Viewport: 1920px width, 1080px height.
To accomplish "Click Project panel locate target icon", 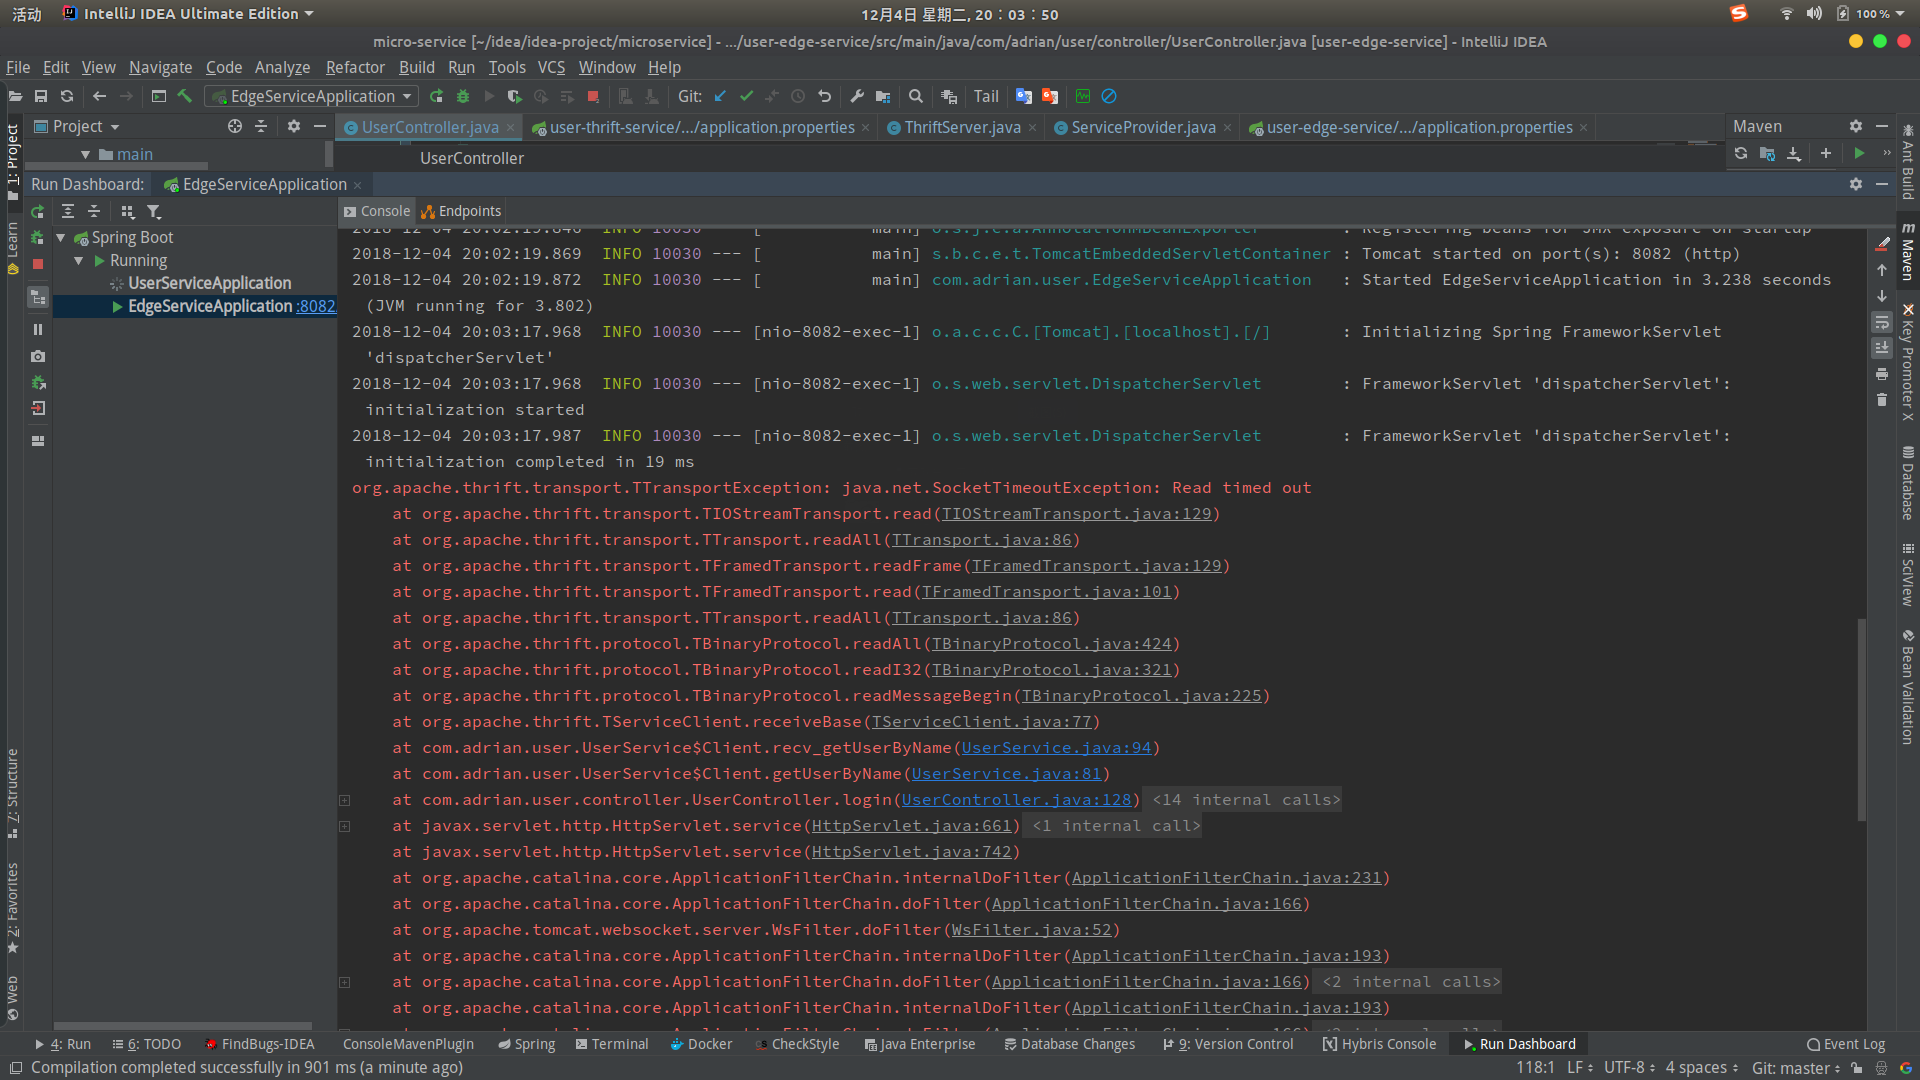I will pos(235,126).
